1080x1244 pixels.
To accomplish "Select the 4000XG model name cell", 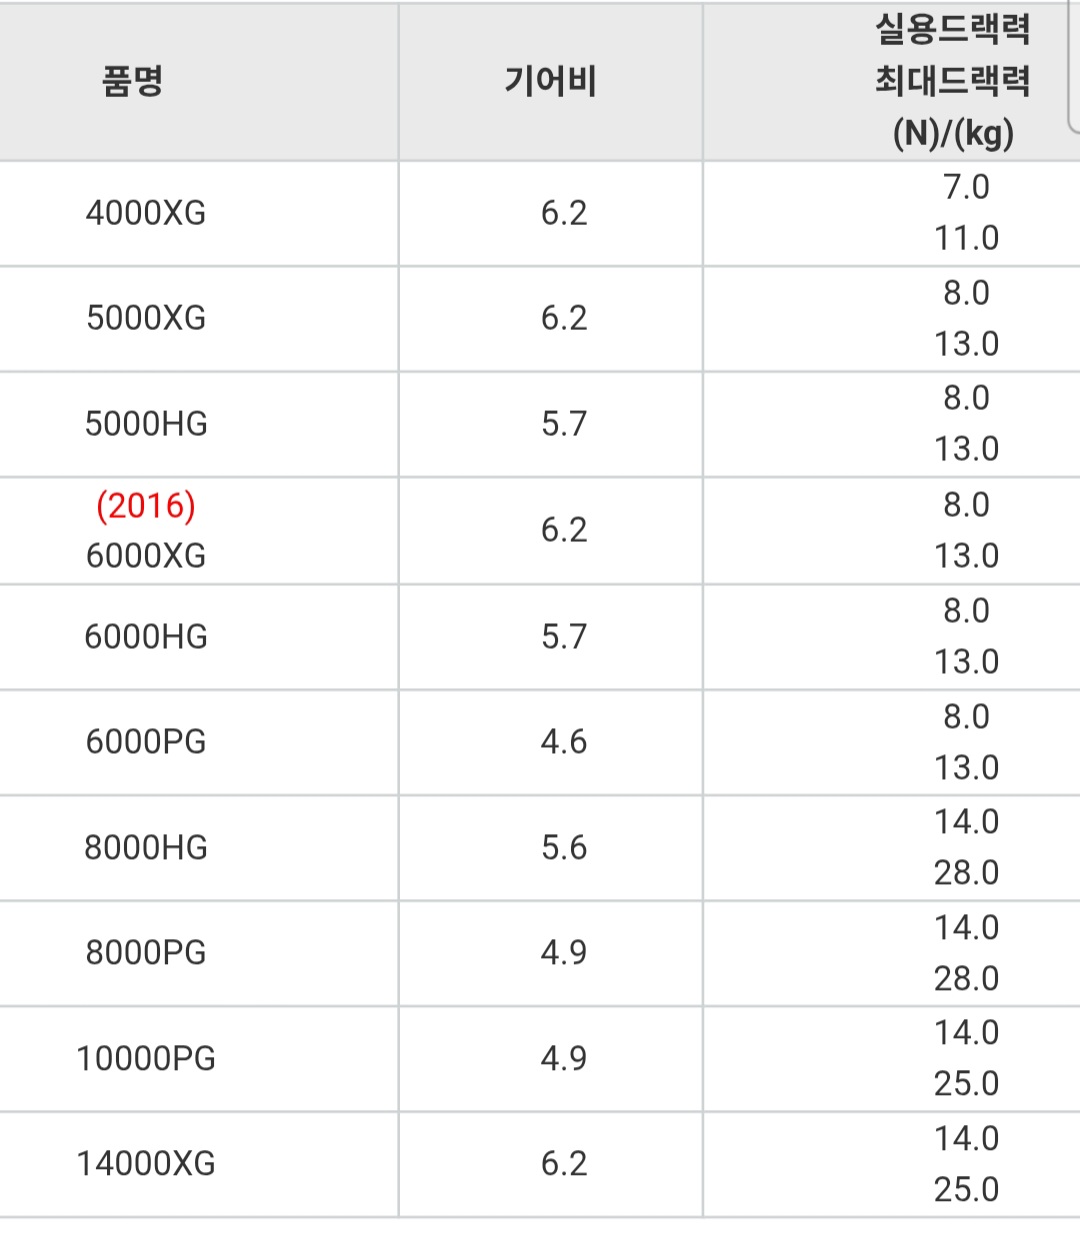I will (x=146, y=213).
